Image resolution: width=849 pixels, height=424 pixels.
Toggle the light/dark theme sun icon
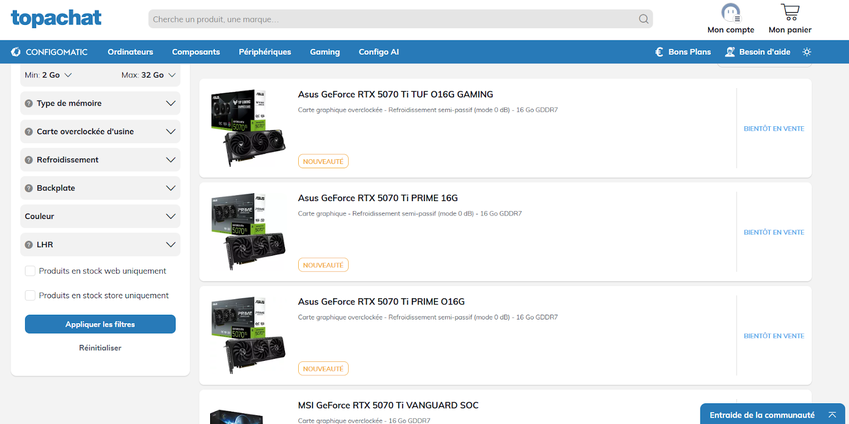[806, 52]
